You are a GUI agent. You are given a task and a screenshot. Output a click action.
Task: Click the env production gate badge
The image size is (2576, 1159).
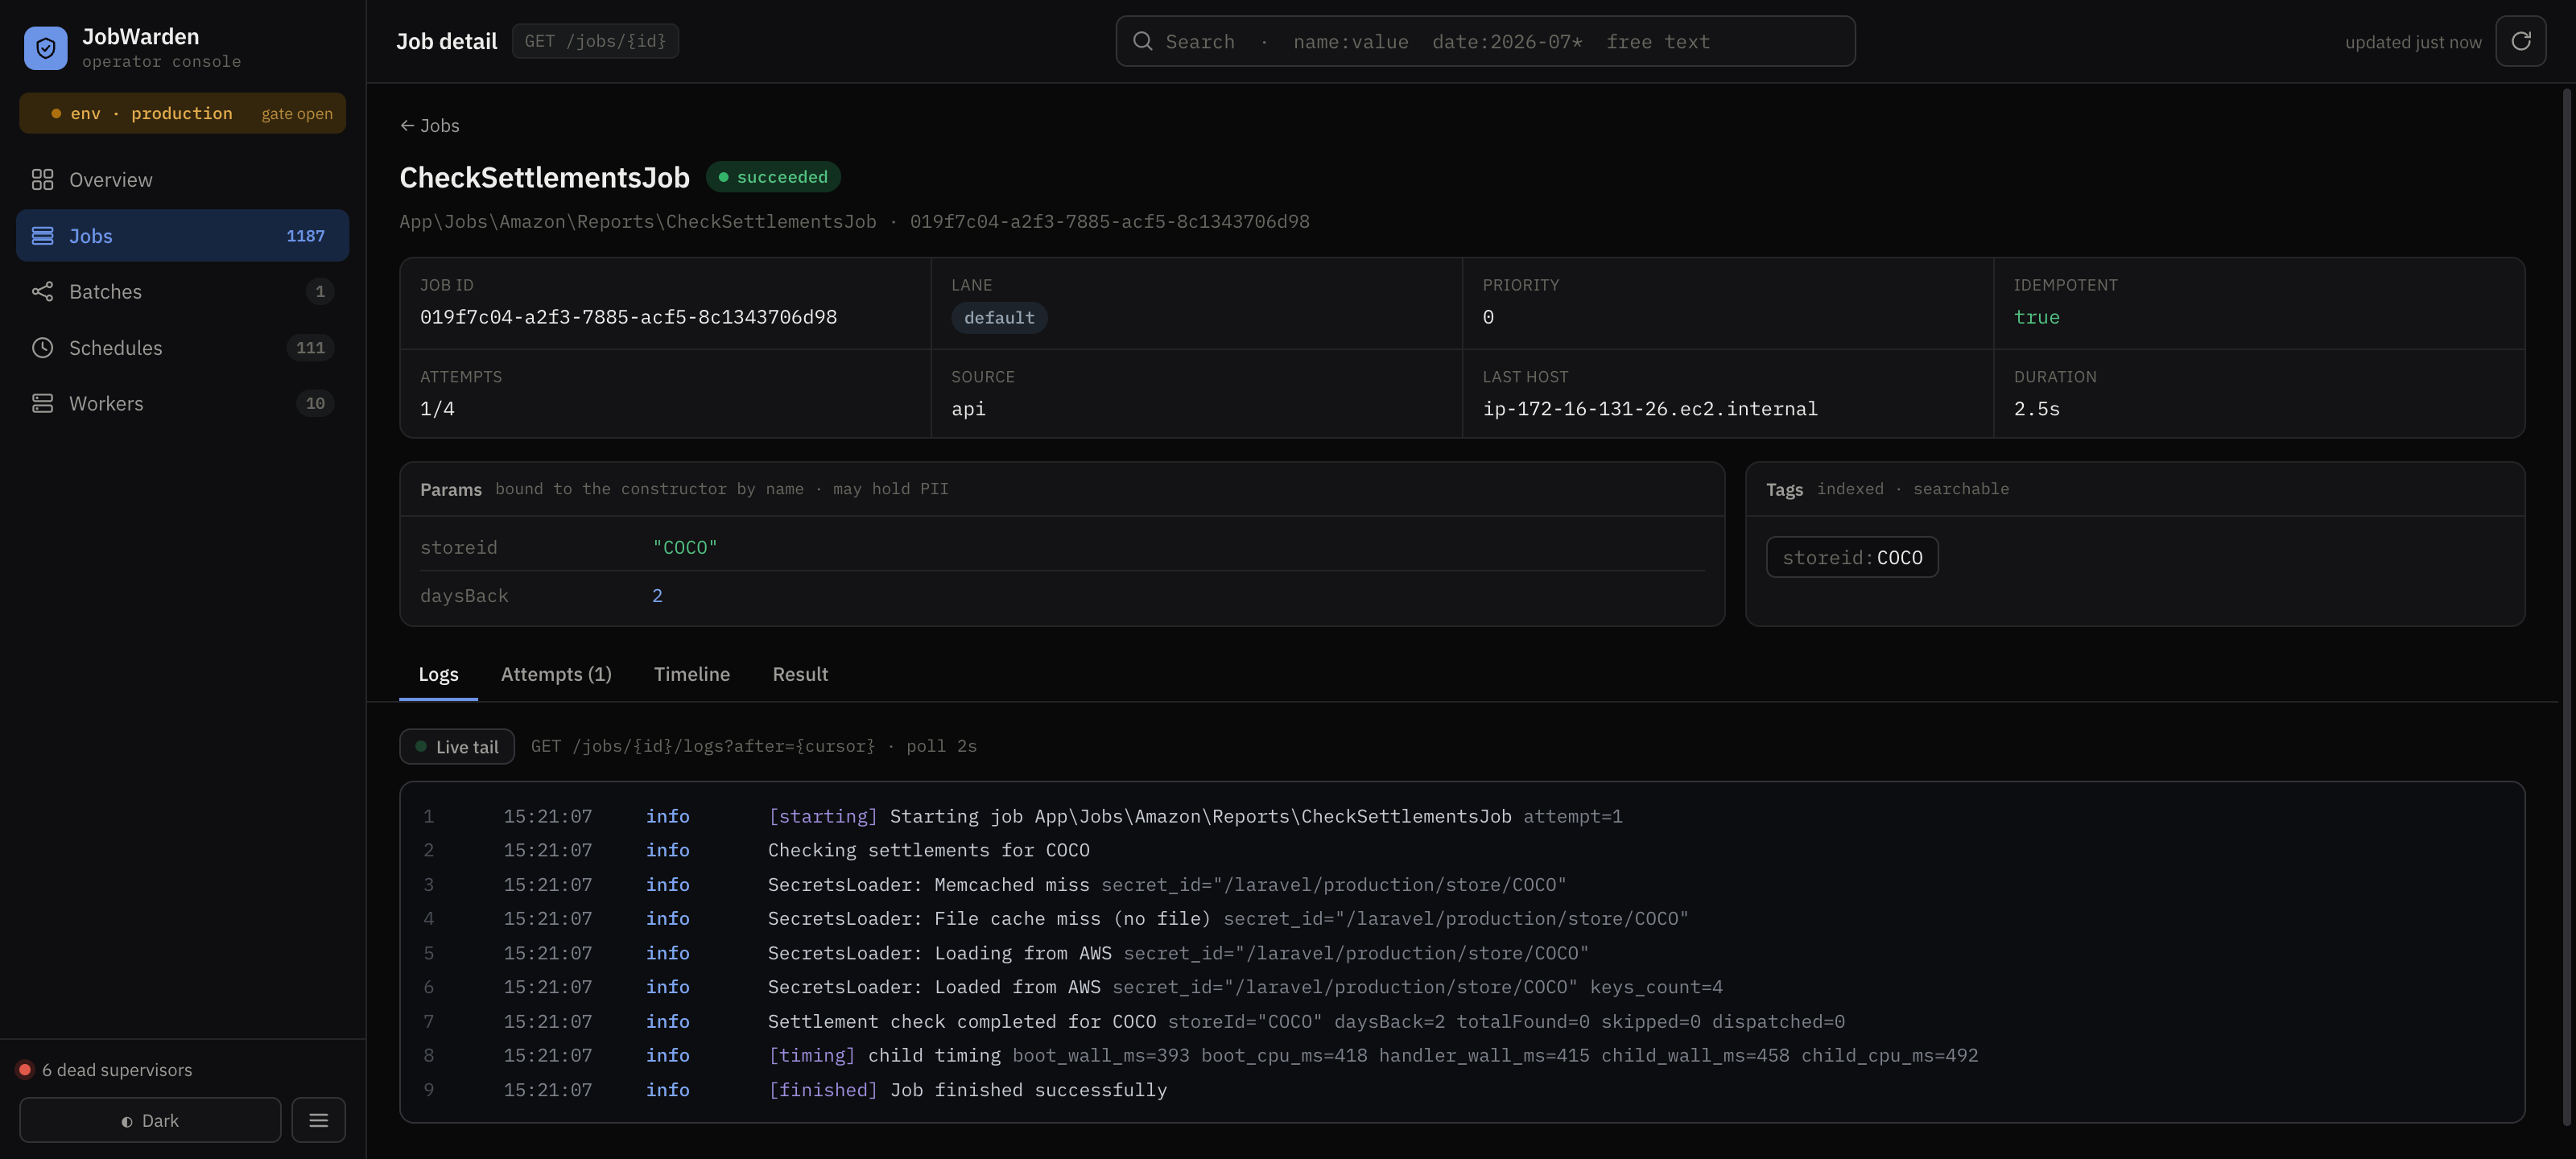(x=182, y=113)
